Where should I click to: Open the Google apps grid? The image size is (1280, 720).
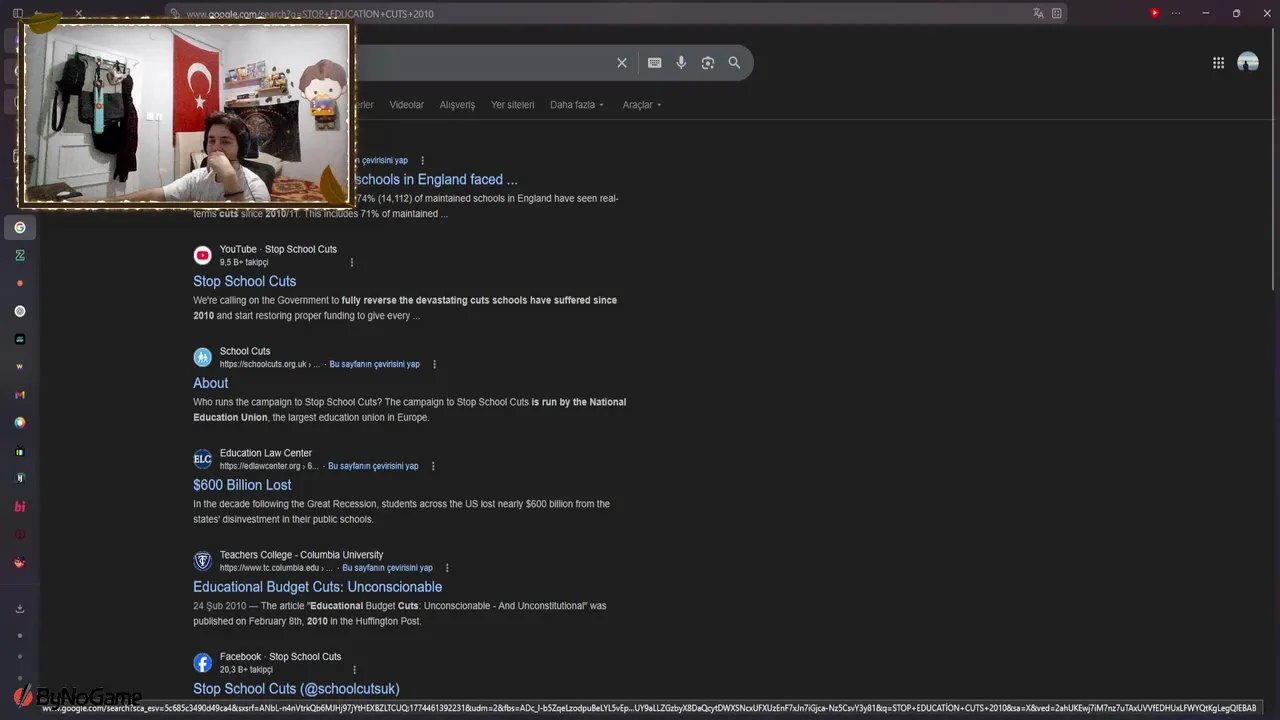(x=1218, y=63)
